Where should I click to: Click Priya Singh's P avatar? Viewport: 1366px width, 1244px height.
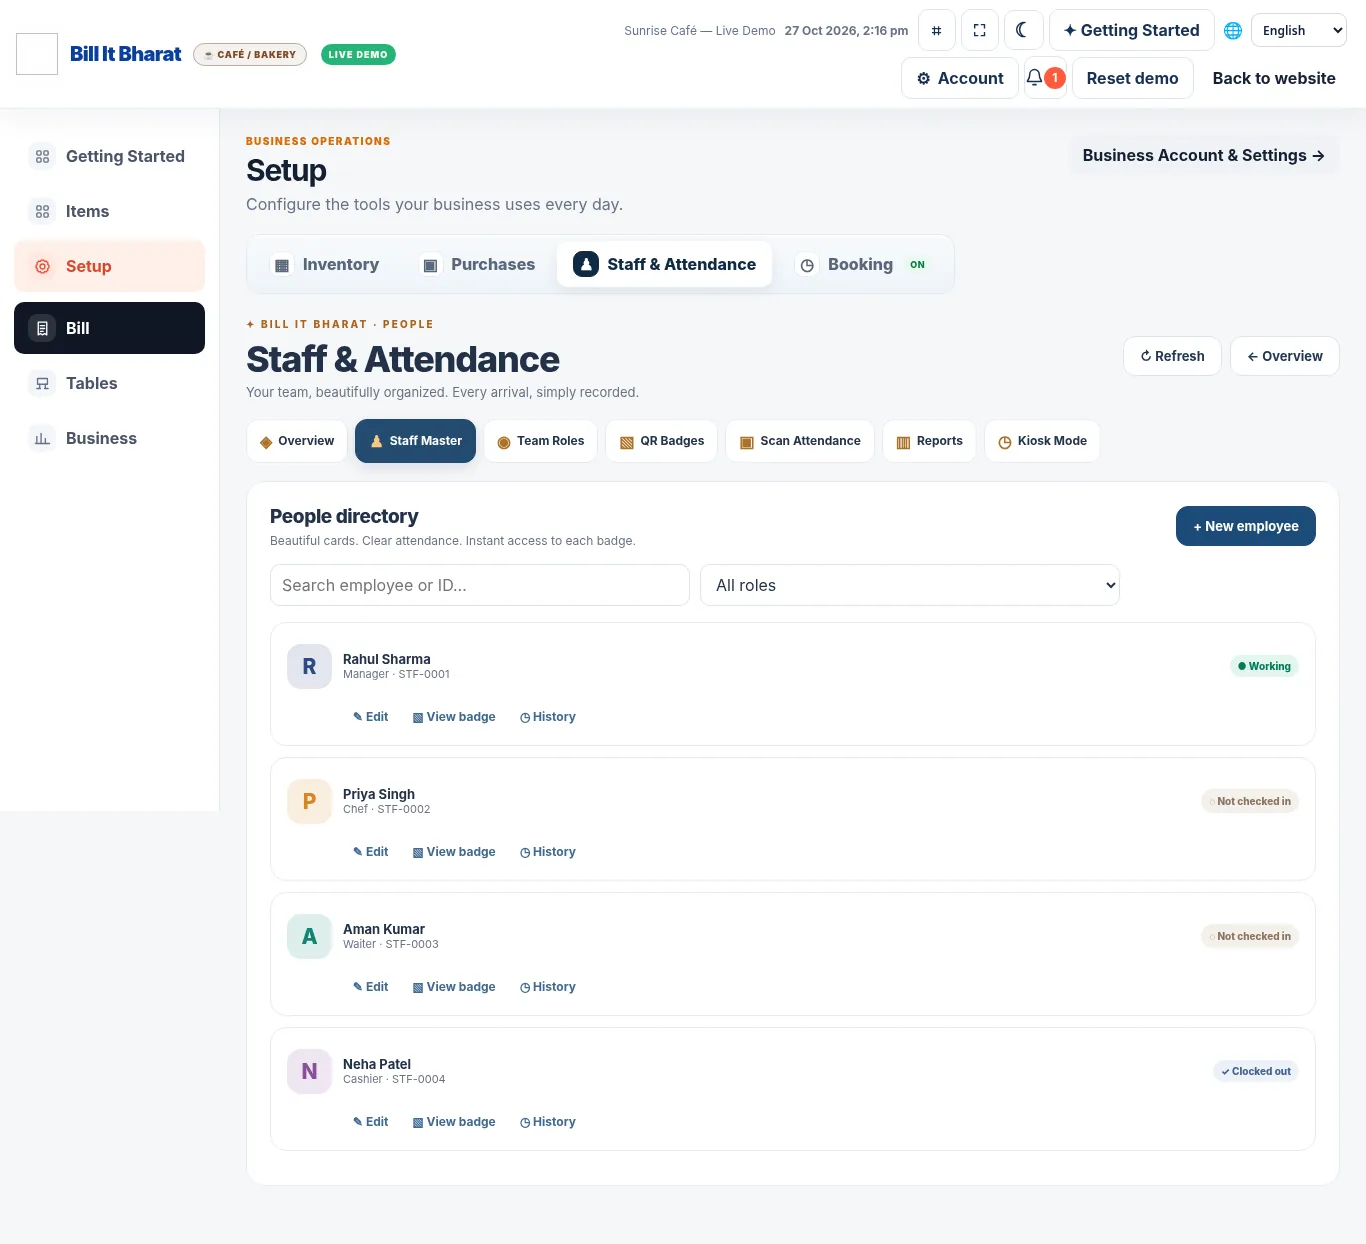(x=309, y=801)
